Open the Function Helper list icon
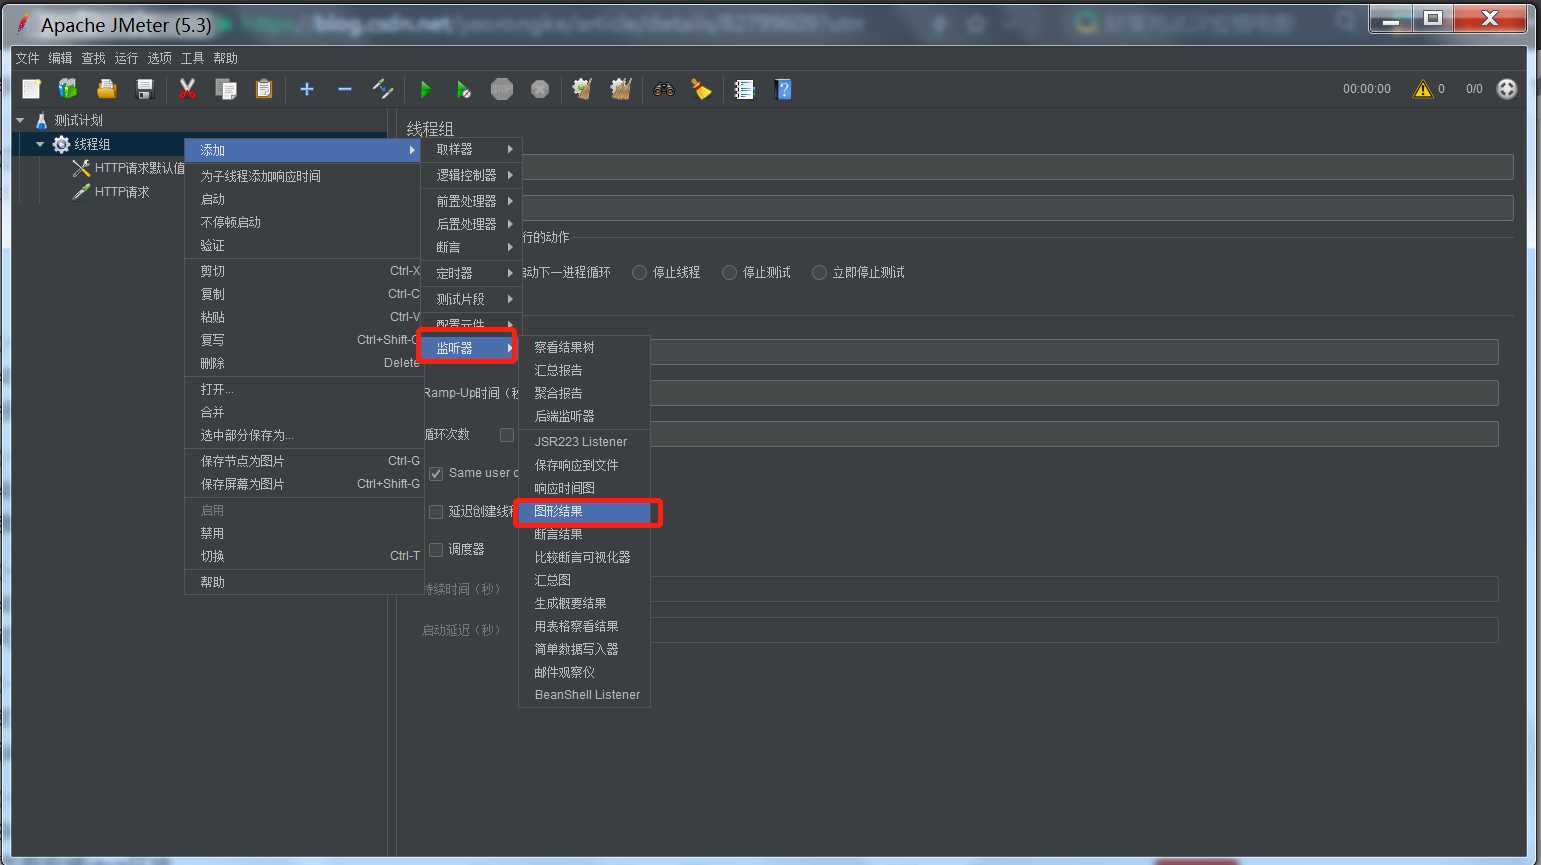 point(744,90)
